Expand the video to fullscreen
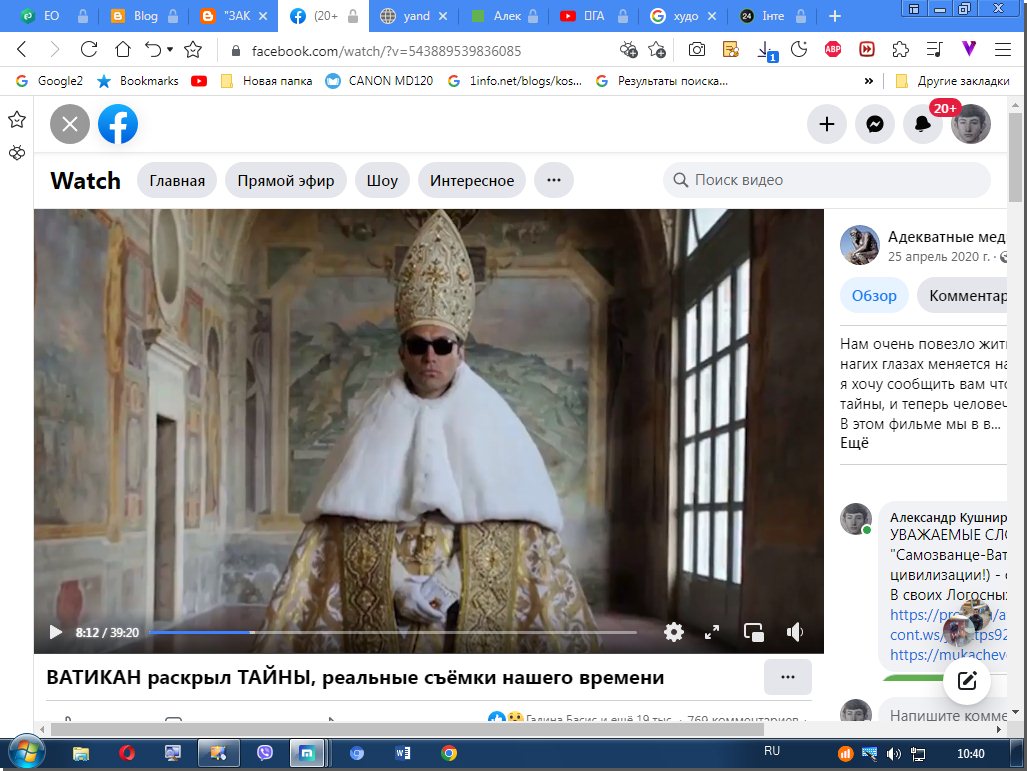Screen dimensions: 1027x771 coord(712,632)
